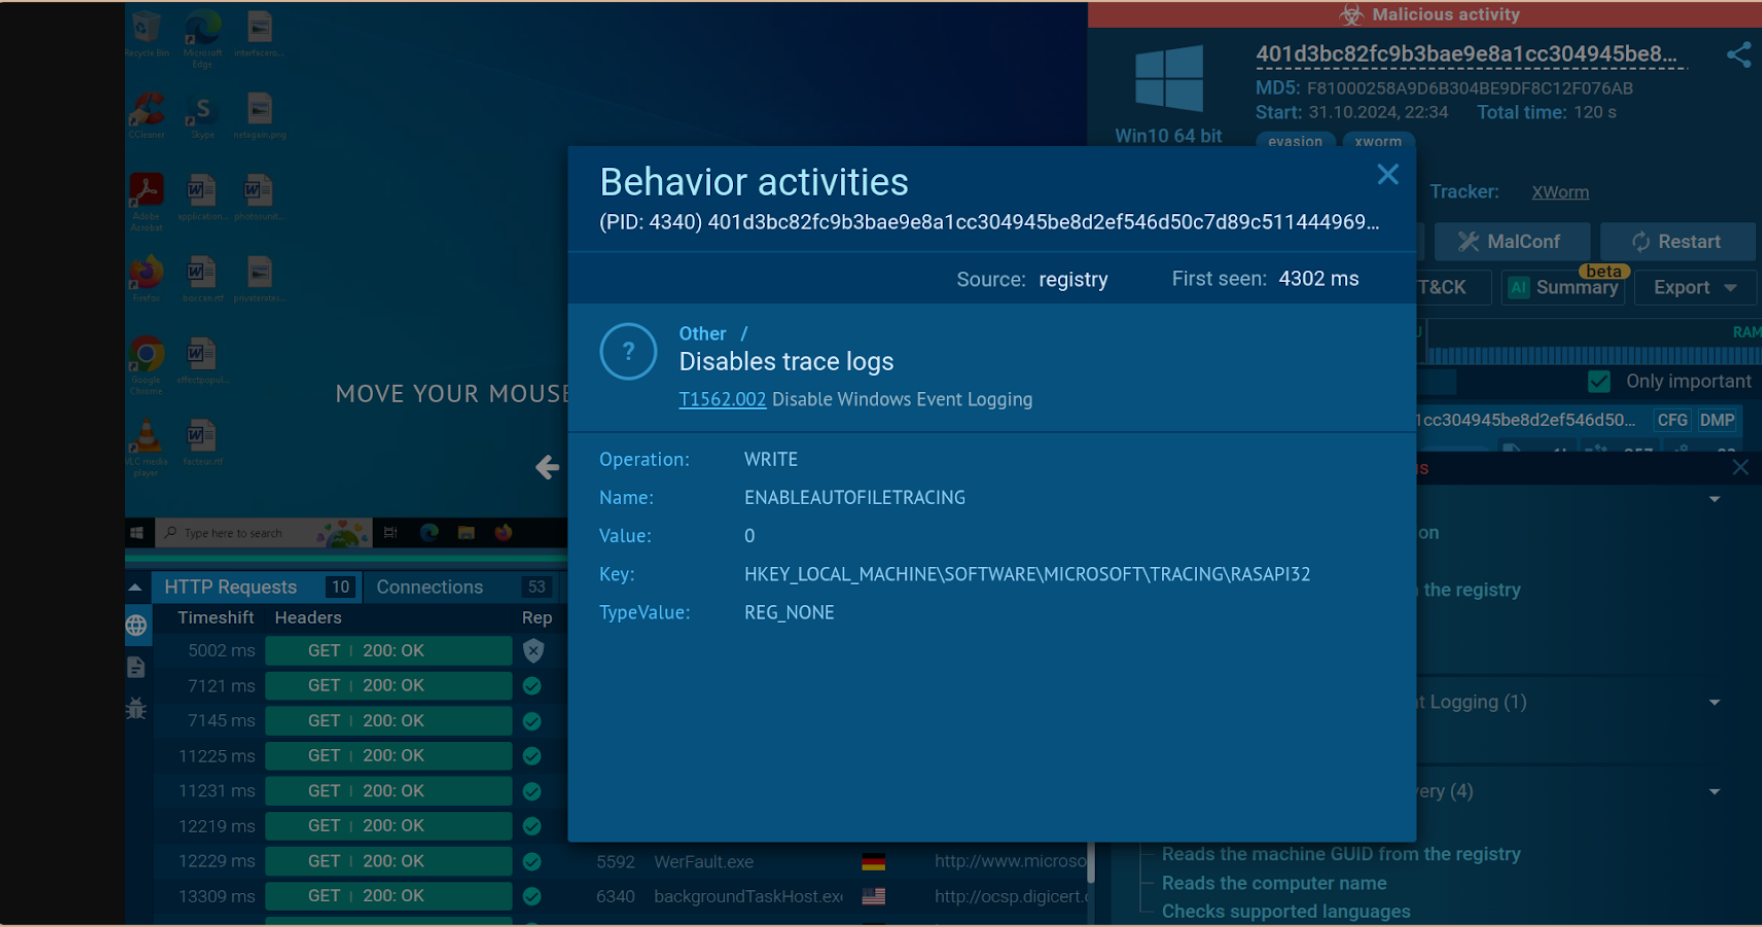Select the VLC media player desktop icon
1762x927 pixels.
(147, 448)
